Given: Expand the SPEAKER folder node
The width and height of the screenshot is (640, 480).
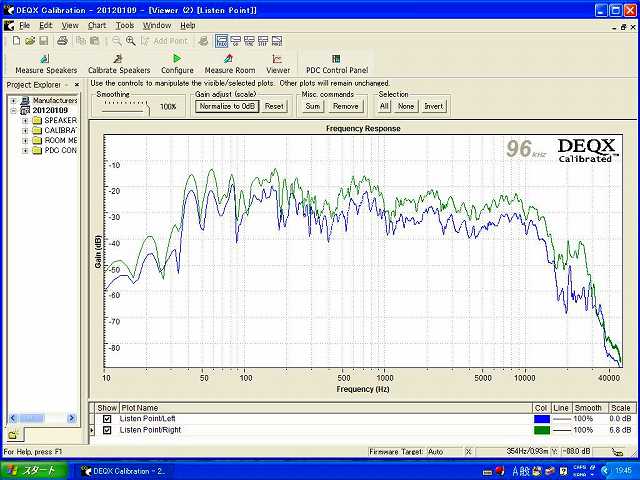Looking at the screenshot, I should 25,120.
